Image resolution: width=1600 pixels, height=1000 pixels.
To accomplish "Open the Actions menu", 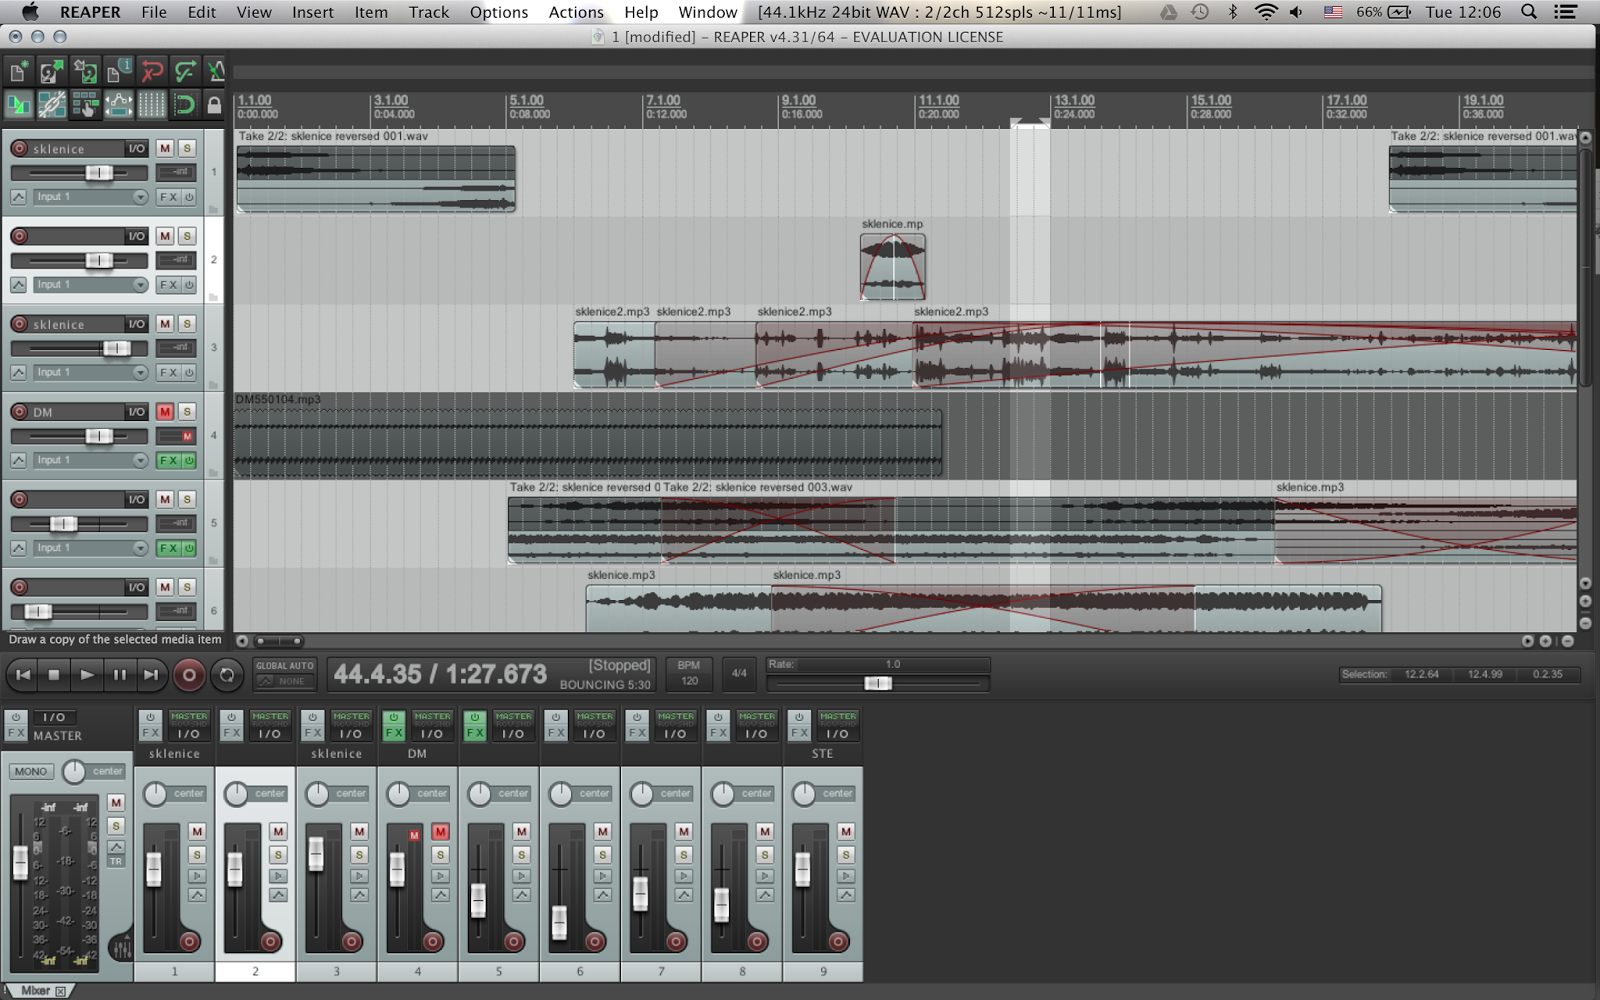I will tap(576, 12).
